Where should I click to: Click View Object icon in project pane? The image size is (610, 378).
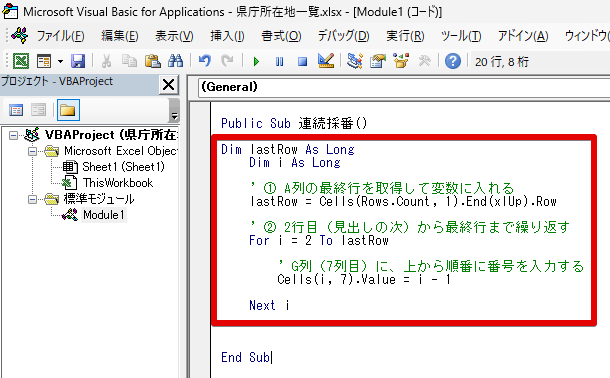(39, 110)
